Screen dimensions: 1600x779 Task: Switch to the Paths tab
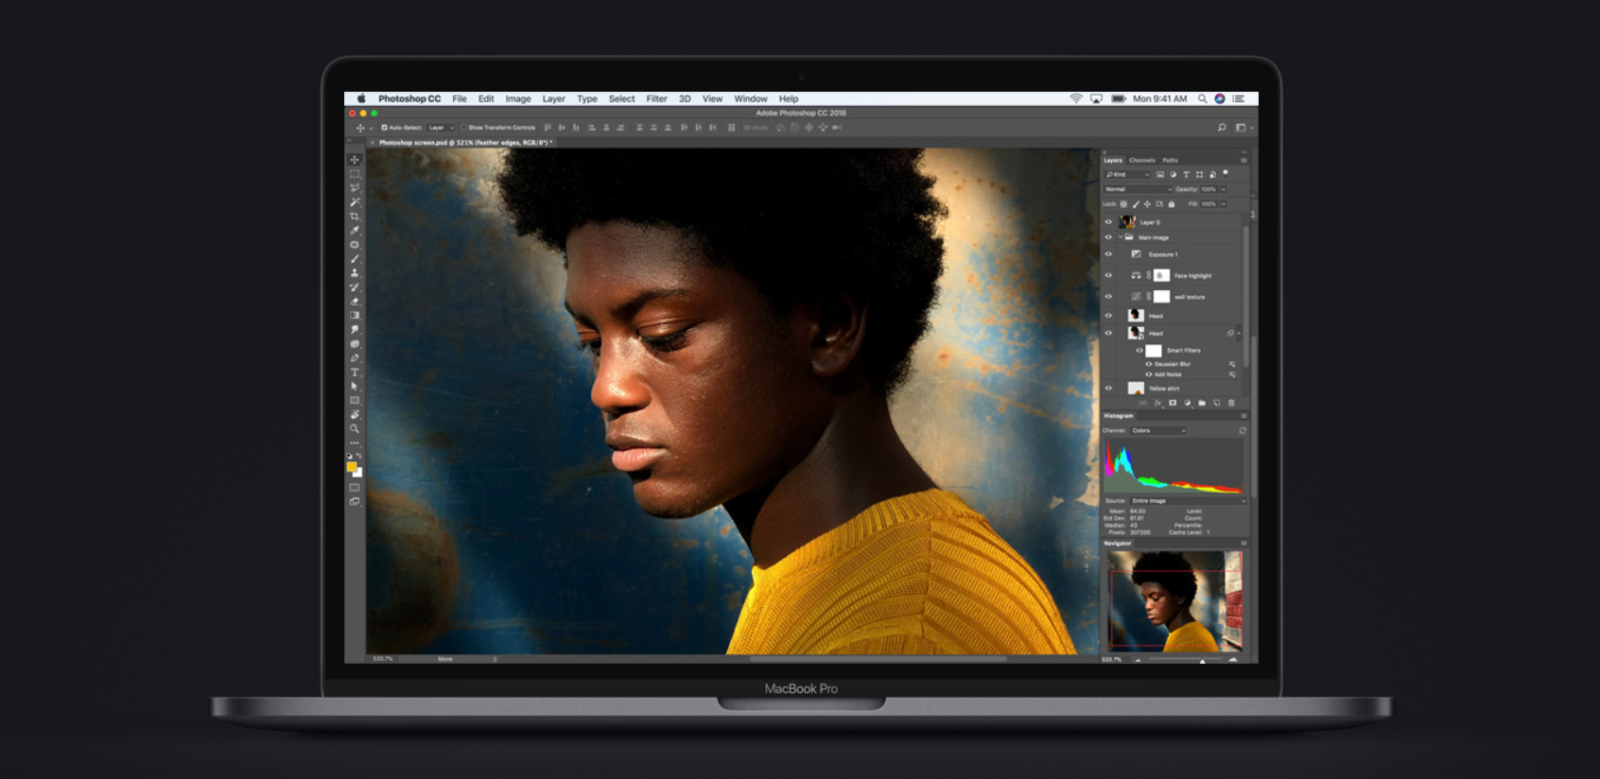[x=1170, y=160]
